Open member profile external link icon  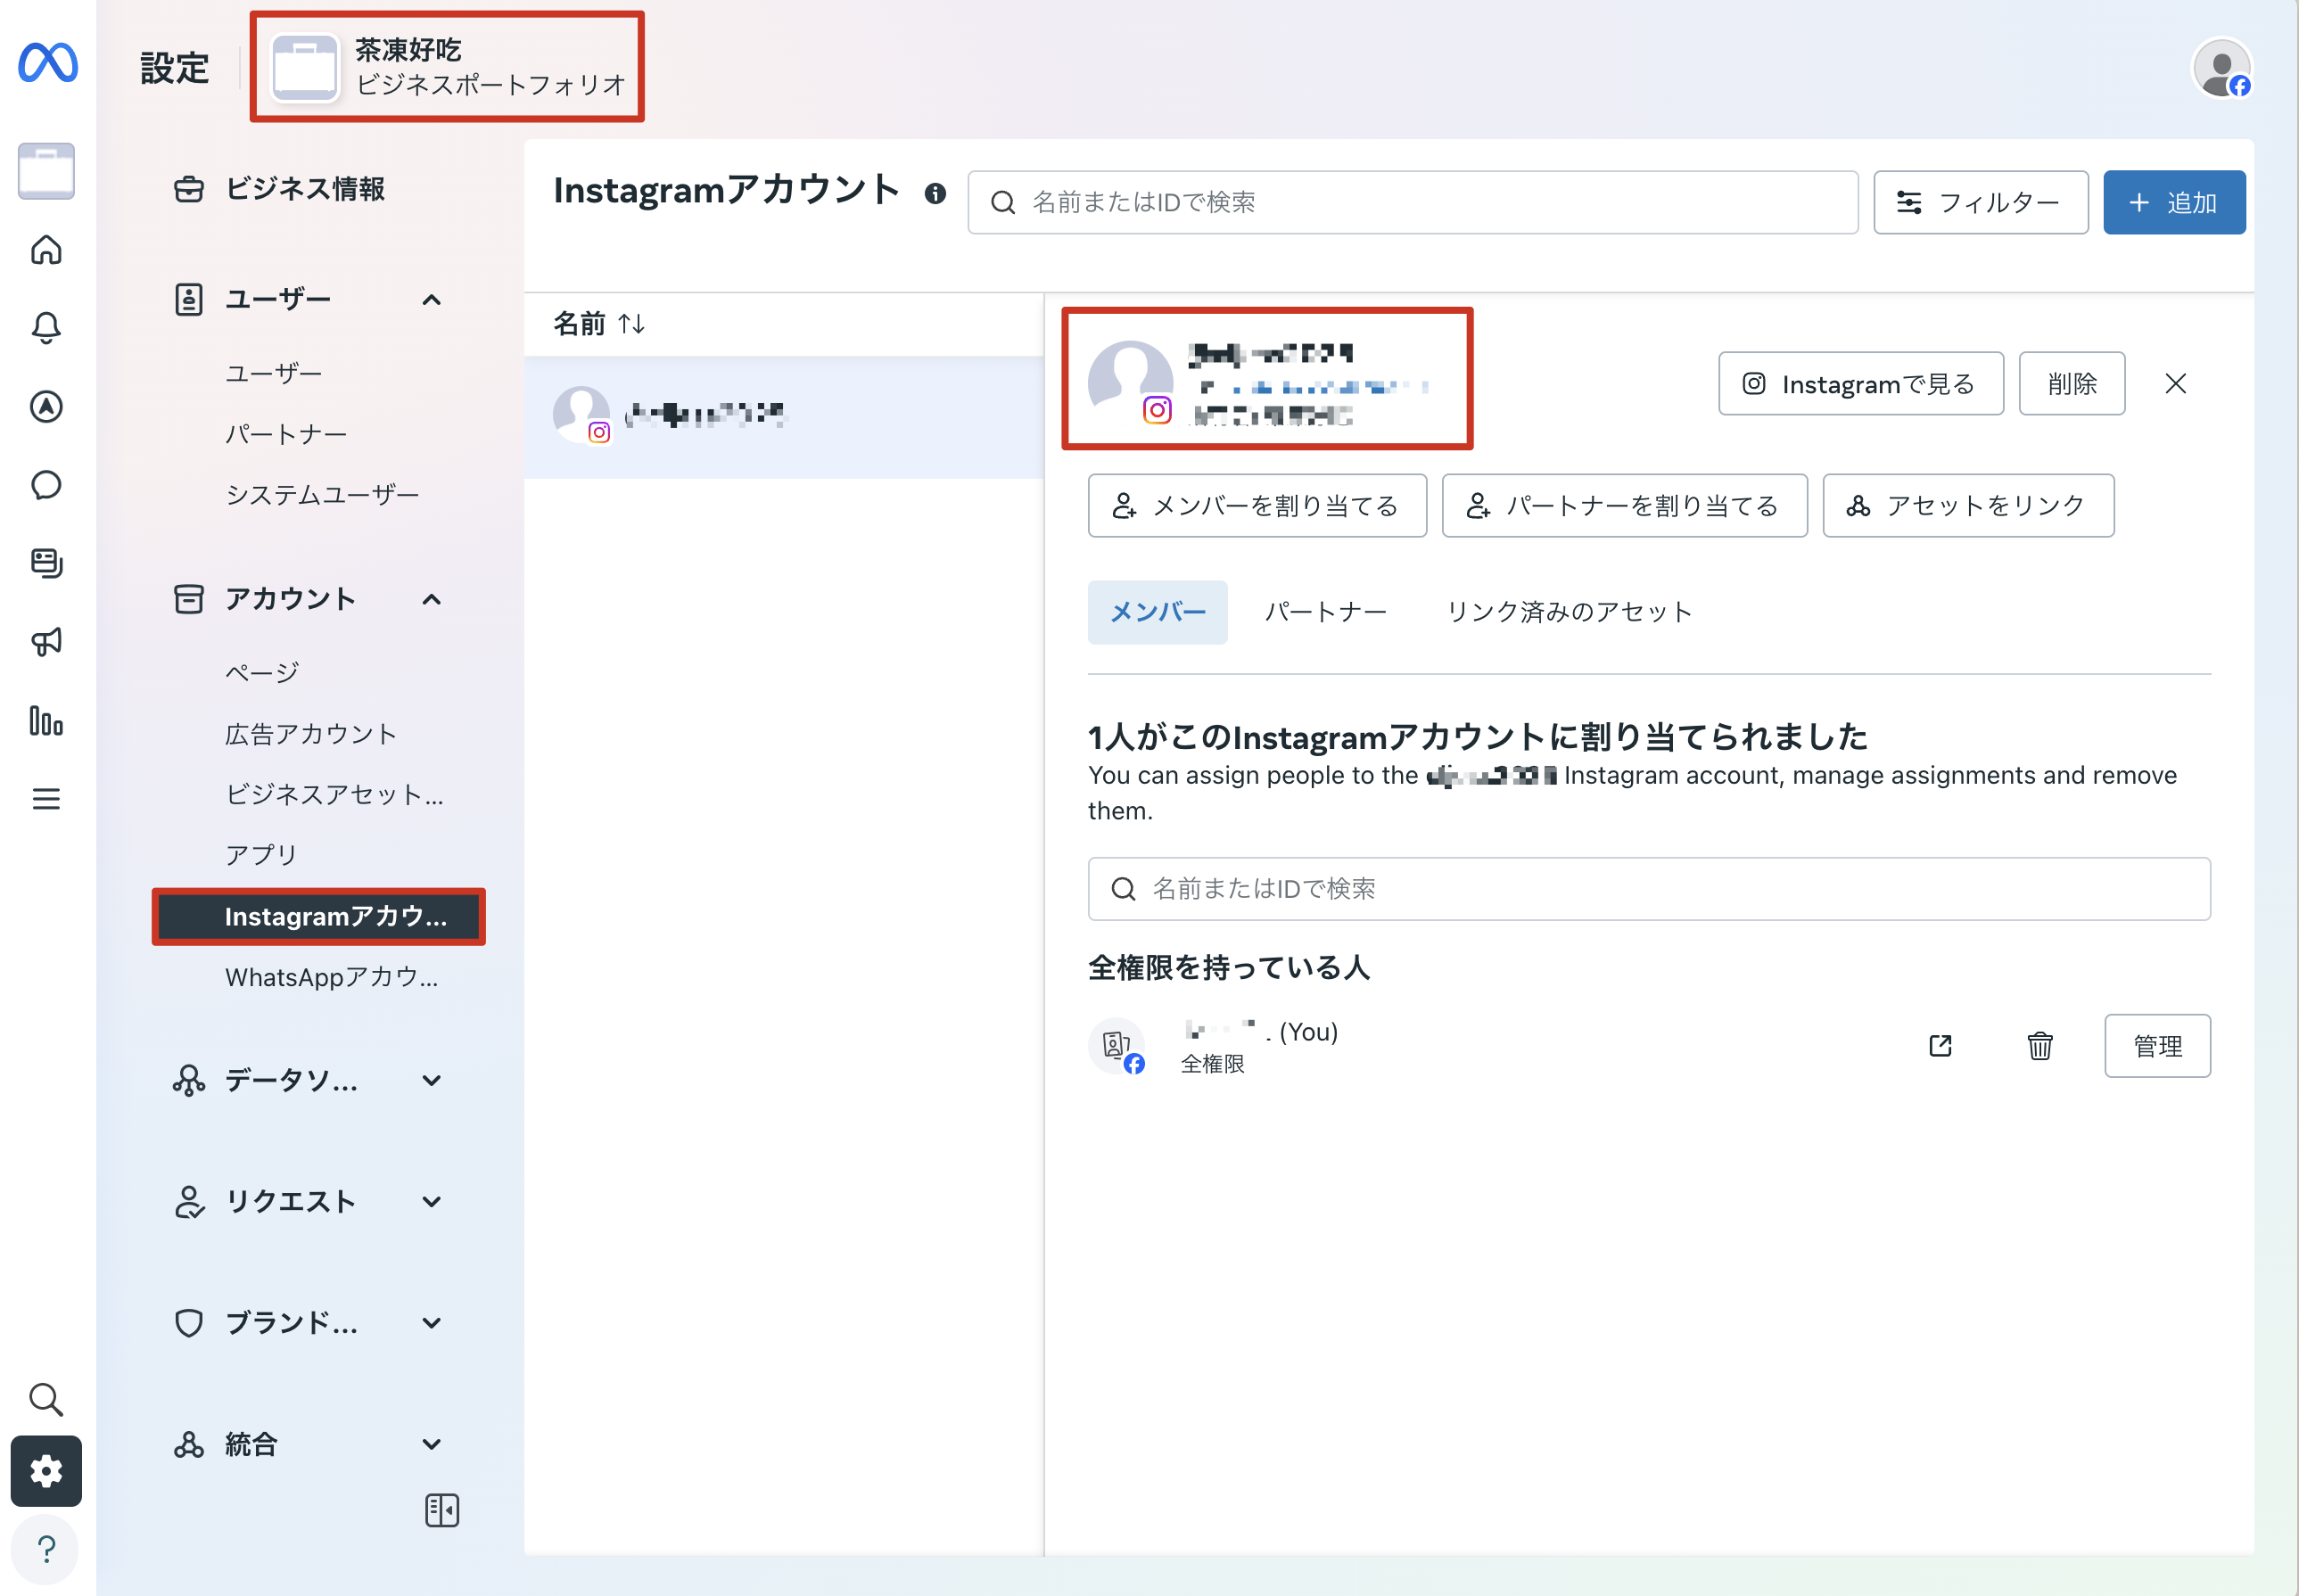[x=1940, y=1046]
